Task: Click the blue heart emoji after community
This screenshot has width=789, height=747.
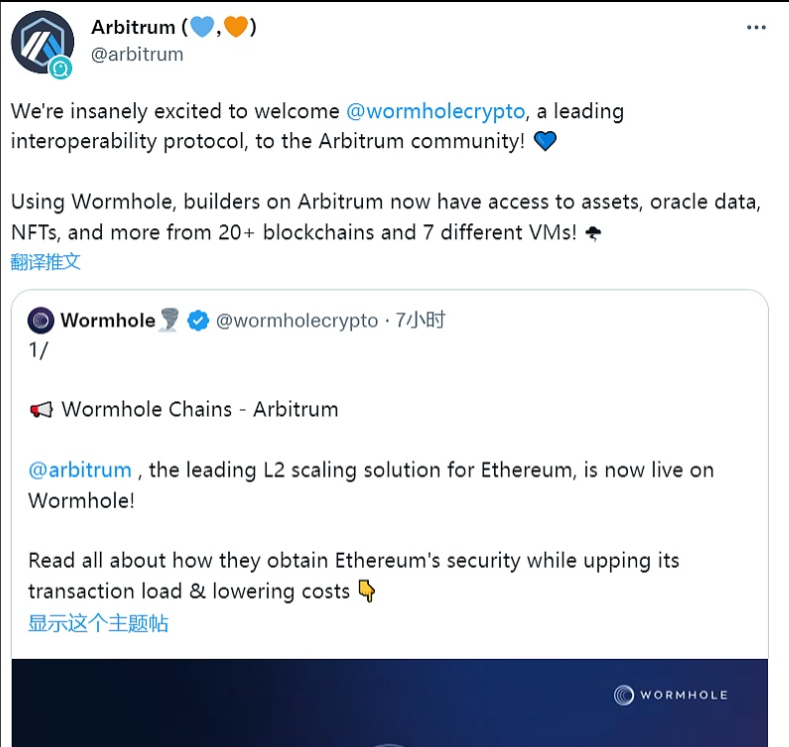Action: click(545, 142)
